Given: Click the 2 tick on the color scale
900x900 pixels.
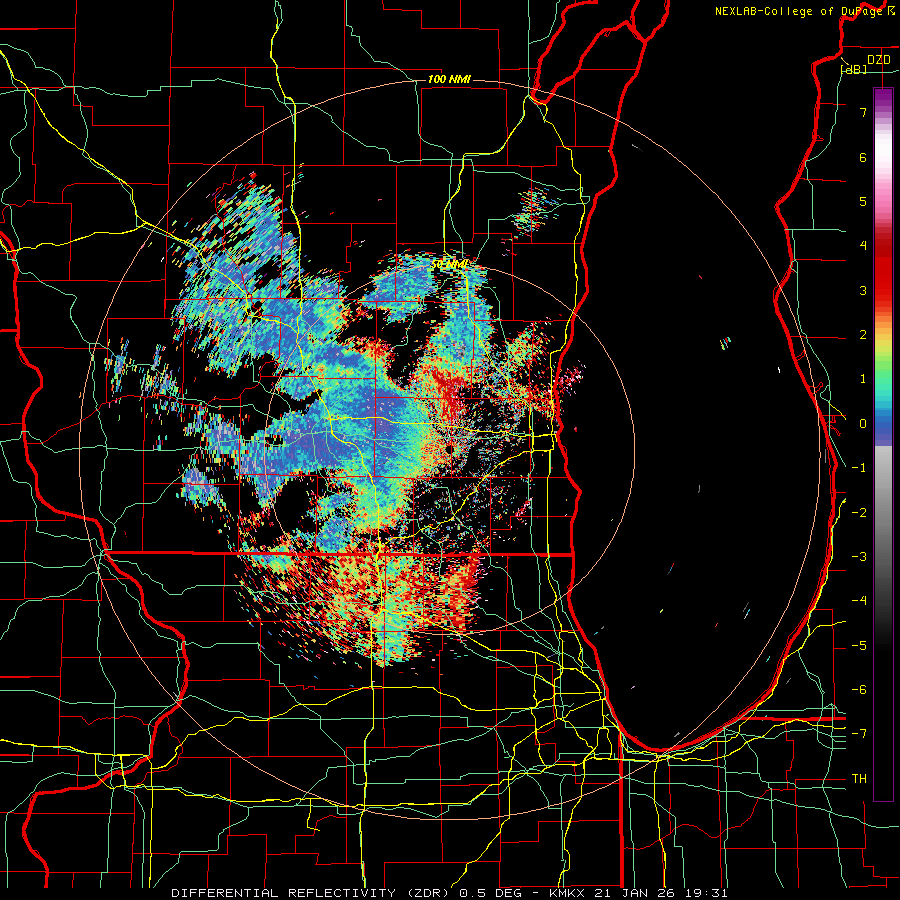Looking at the screenshot, I should click(863, 335).
